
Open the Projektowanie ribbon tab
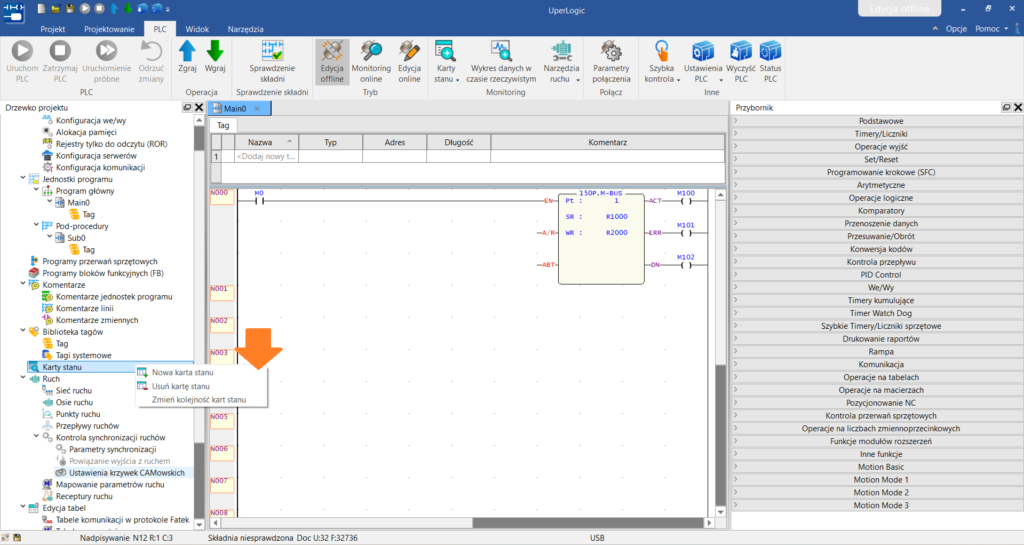point(109,29)
